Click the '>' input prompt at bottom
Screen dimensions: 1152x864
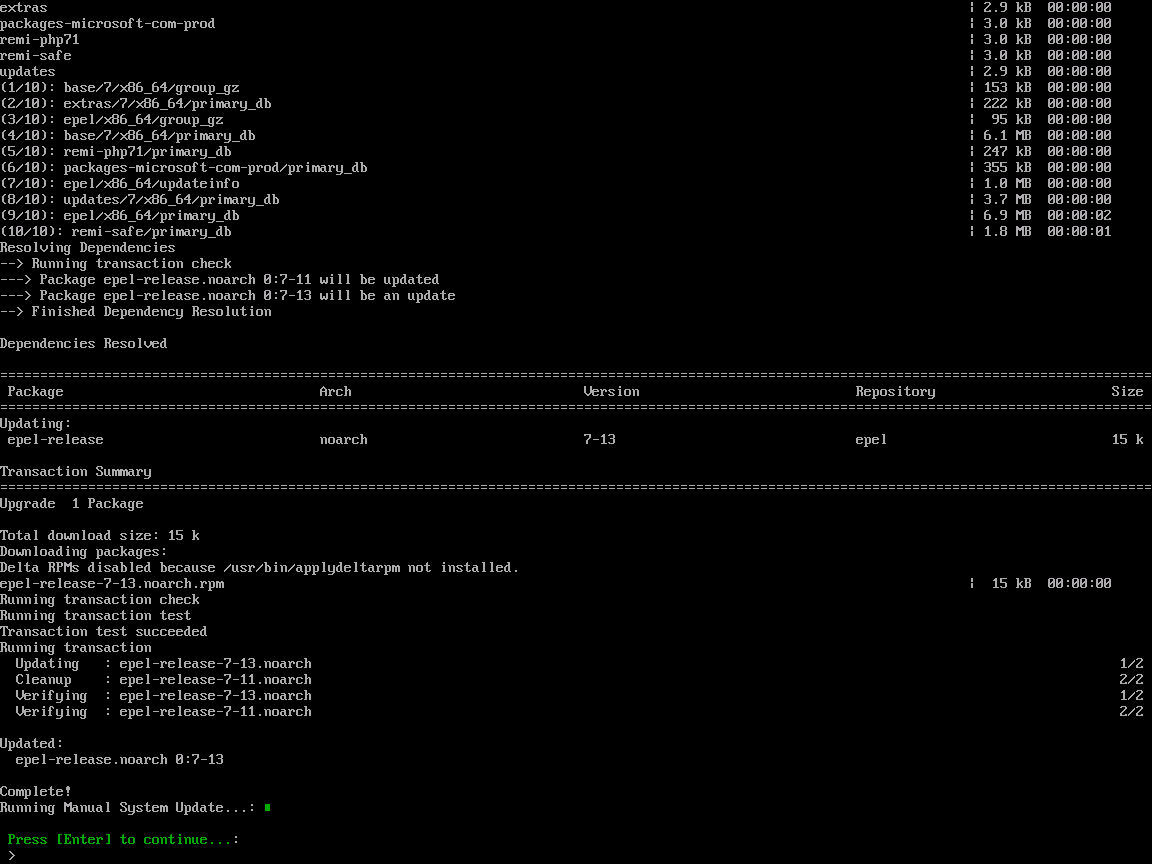coord(11,856)
